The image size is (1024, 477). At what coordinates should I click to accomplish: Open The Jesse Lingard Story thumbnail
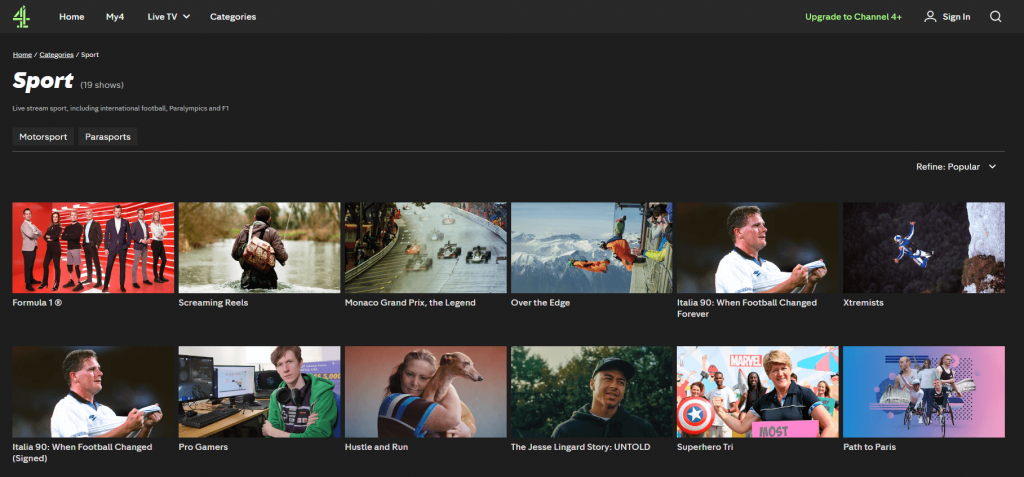point(592,392)
